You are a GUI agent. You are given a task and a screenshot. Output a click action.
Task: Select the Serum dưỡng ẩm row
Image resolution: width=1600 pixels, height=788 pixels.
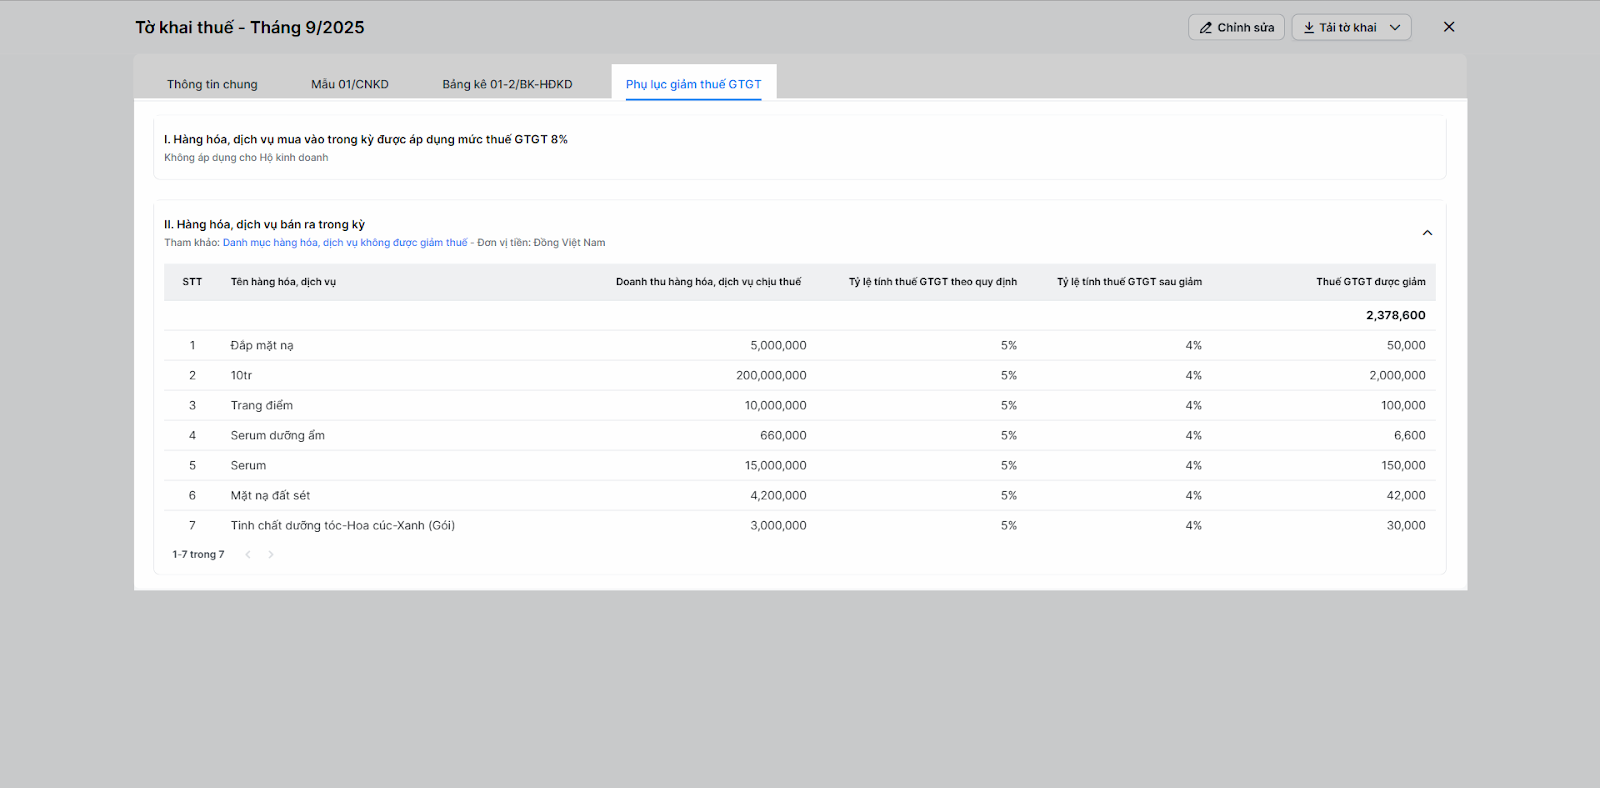(277, 436)
